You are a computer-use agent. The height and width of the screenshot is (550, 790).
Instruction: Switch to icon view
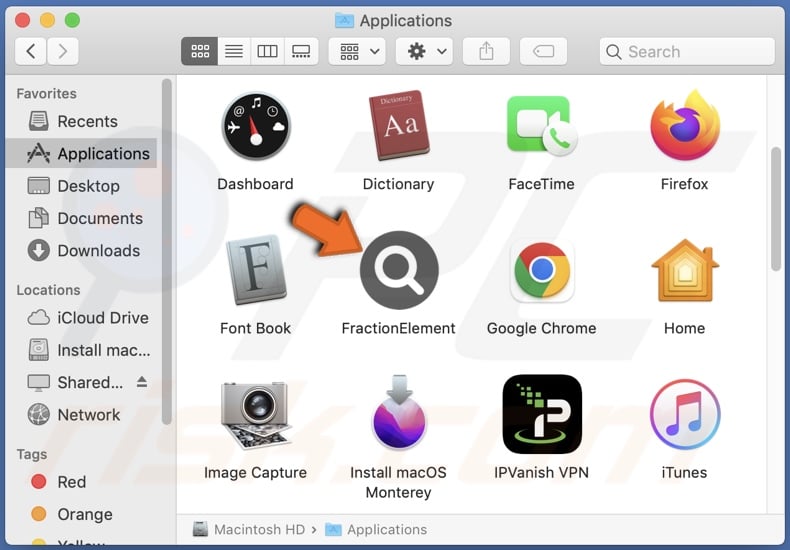pyautogui.click(x=200, y=51)
